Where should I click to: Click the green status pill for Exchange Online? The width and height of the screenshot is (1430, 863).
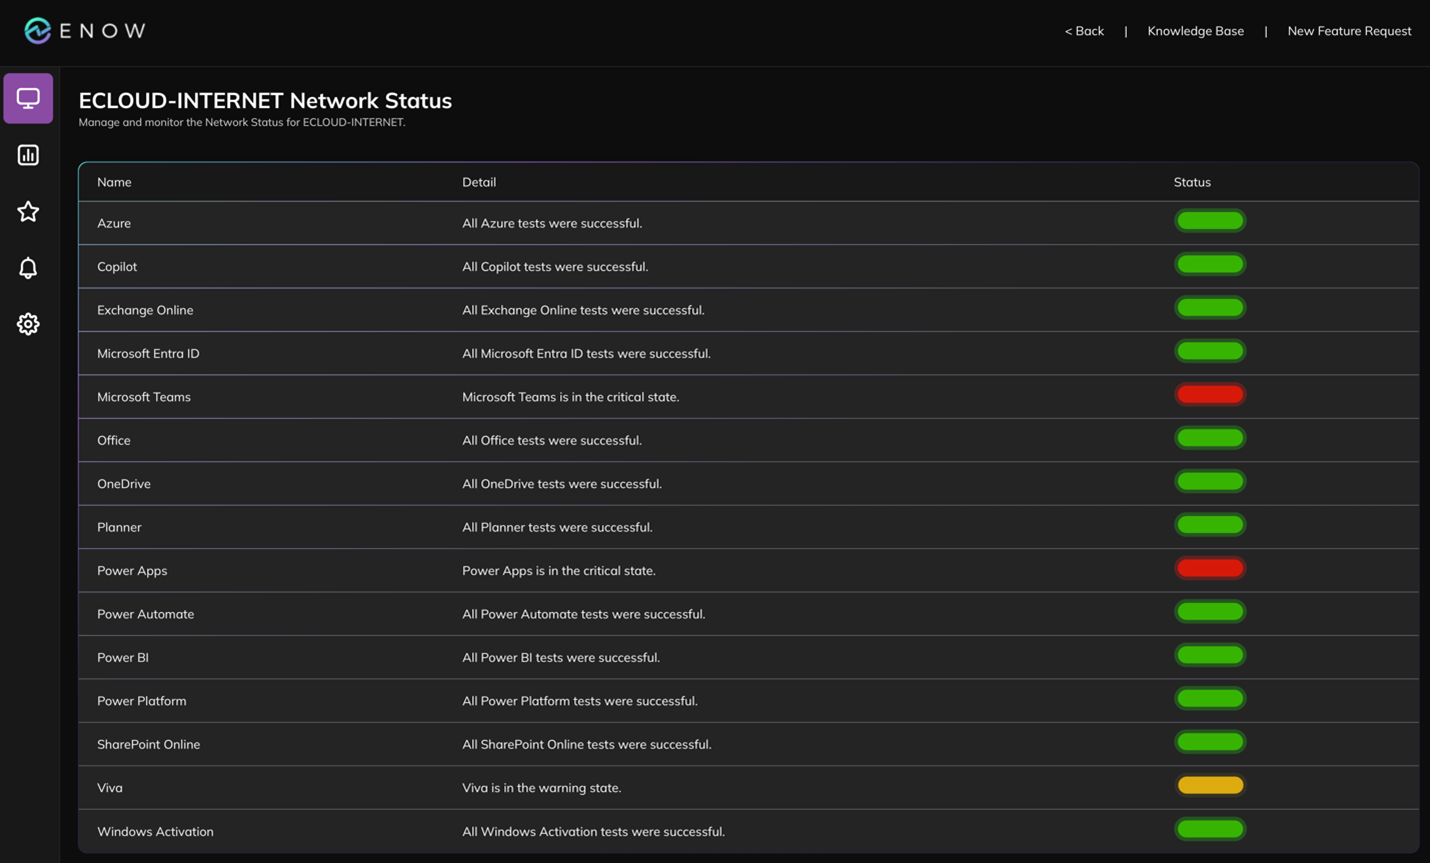coord(1210,308)
